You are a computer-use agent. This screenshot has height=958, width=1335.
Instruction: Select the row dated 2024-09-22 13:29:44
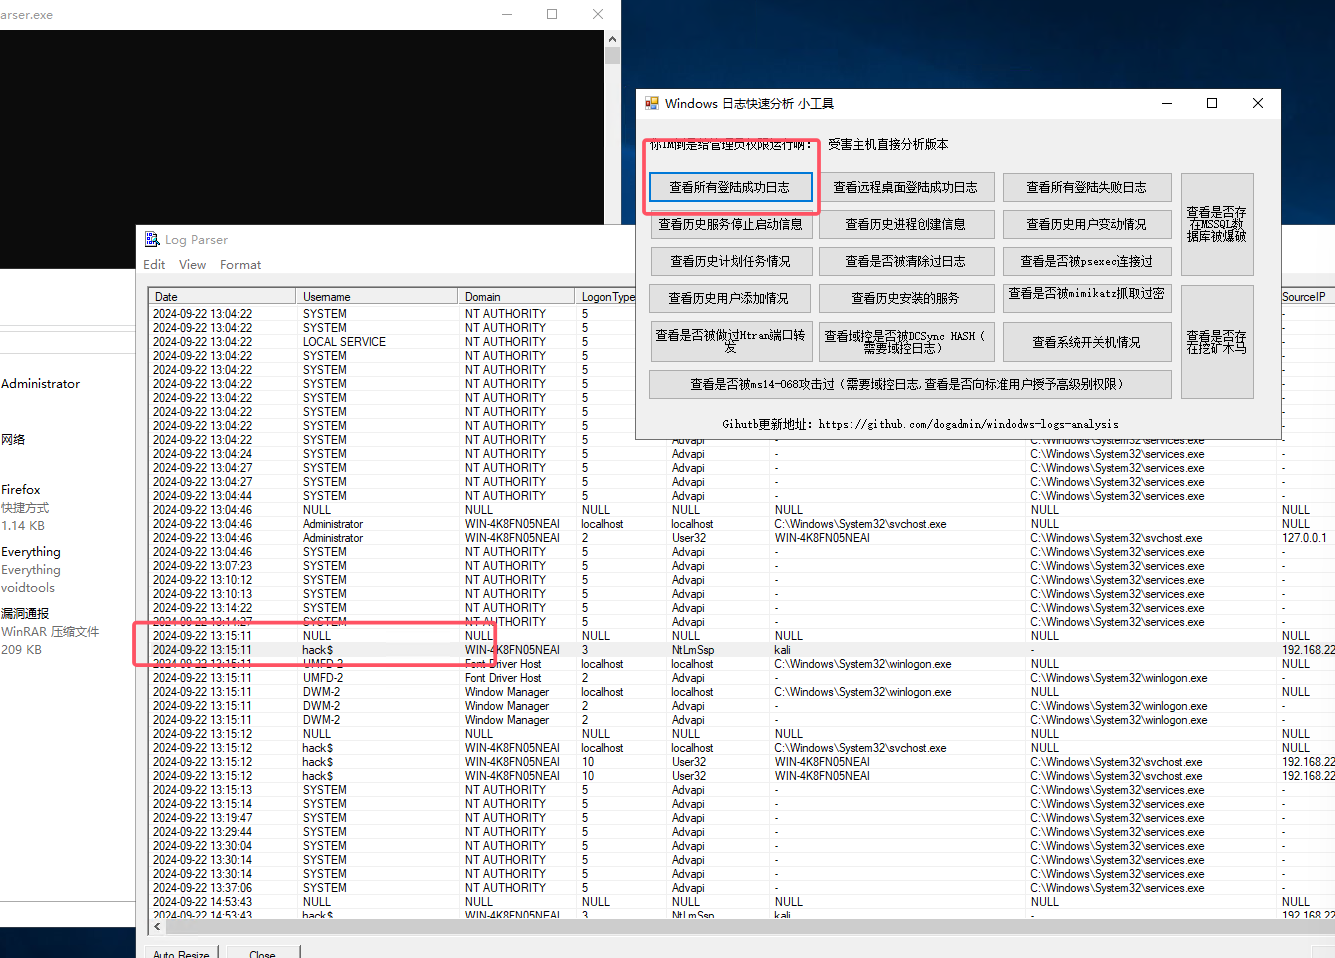[741, 832]
